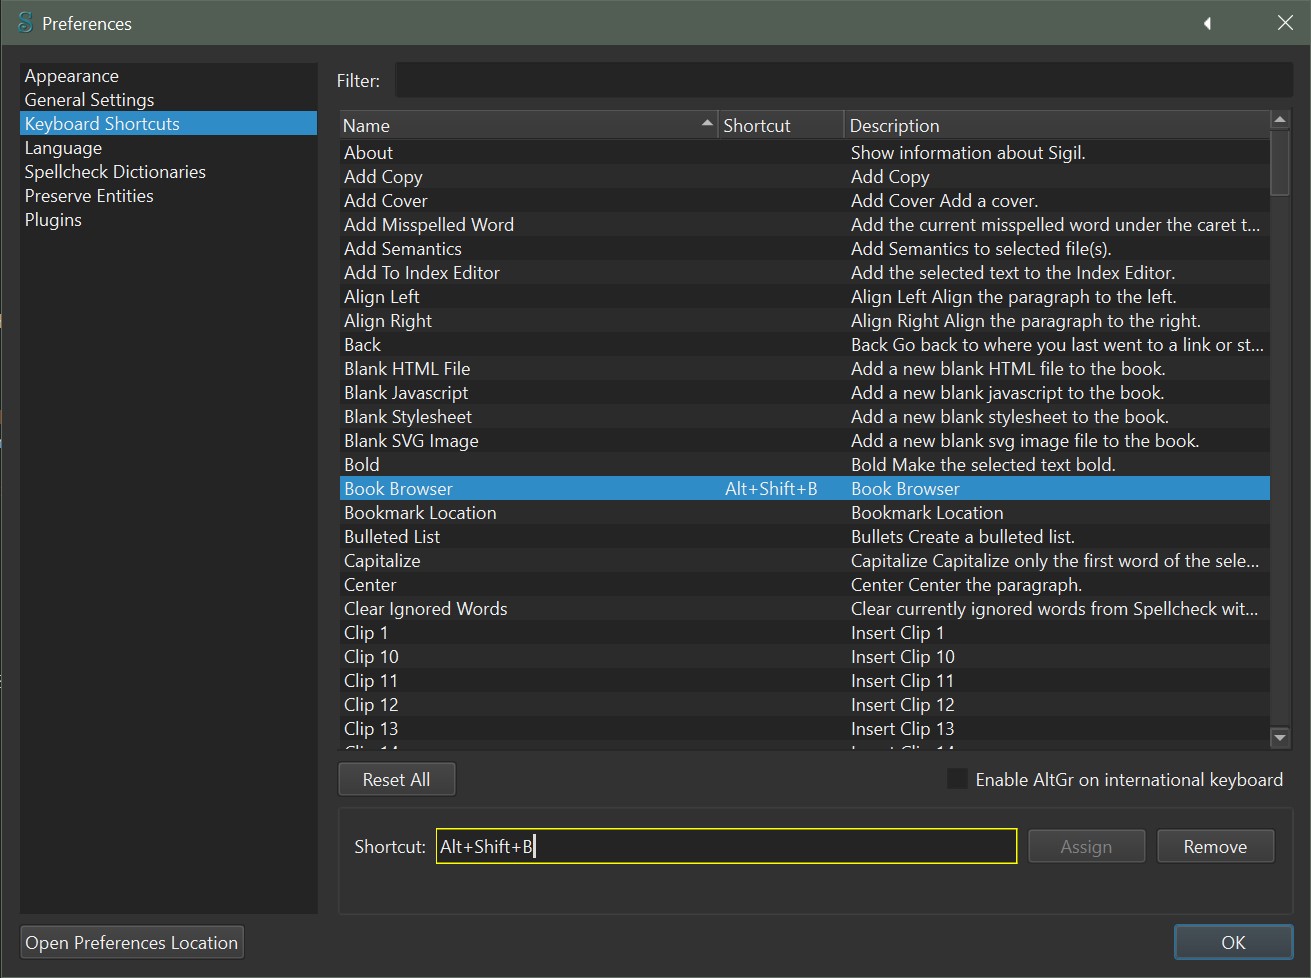Select the Align Left row

[804, 297]
